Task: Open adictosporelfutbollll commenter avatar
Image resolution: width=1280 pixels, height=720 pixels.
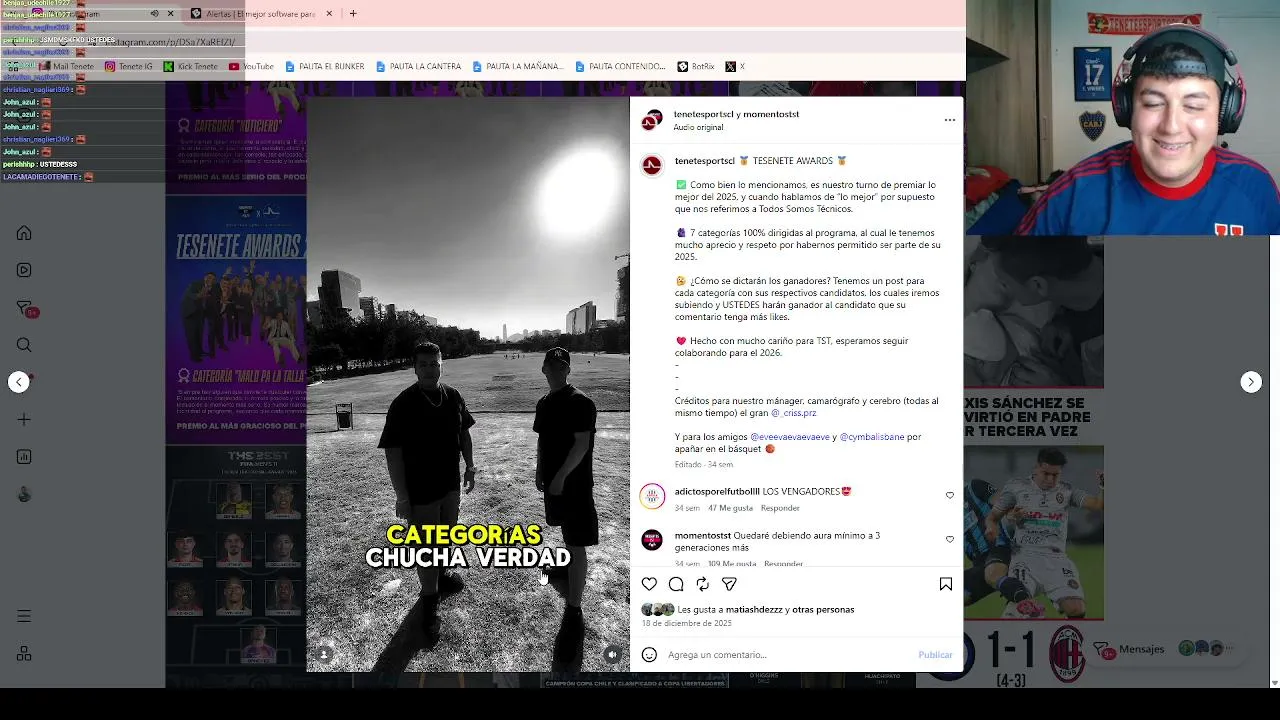Action: tap(652, 496)
